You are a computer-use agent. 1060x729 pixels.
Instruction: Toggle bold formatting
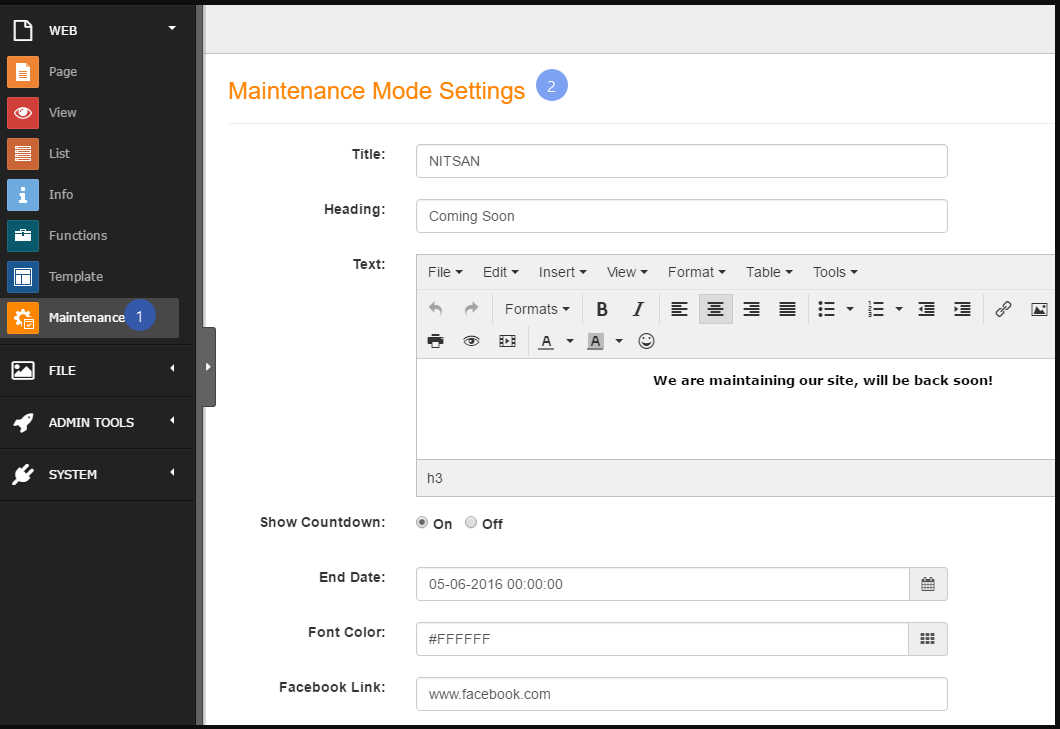click(602, 309)
